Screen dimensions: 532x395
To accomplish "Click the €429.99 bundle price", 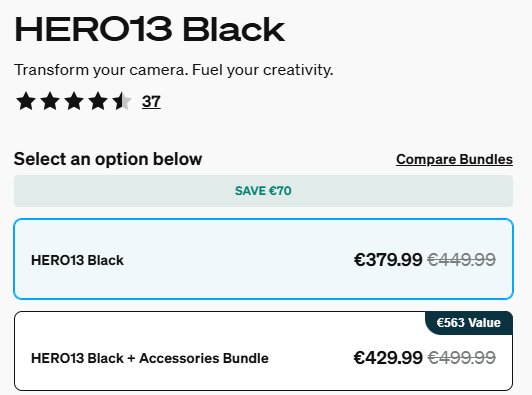I will (388, 358).
